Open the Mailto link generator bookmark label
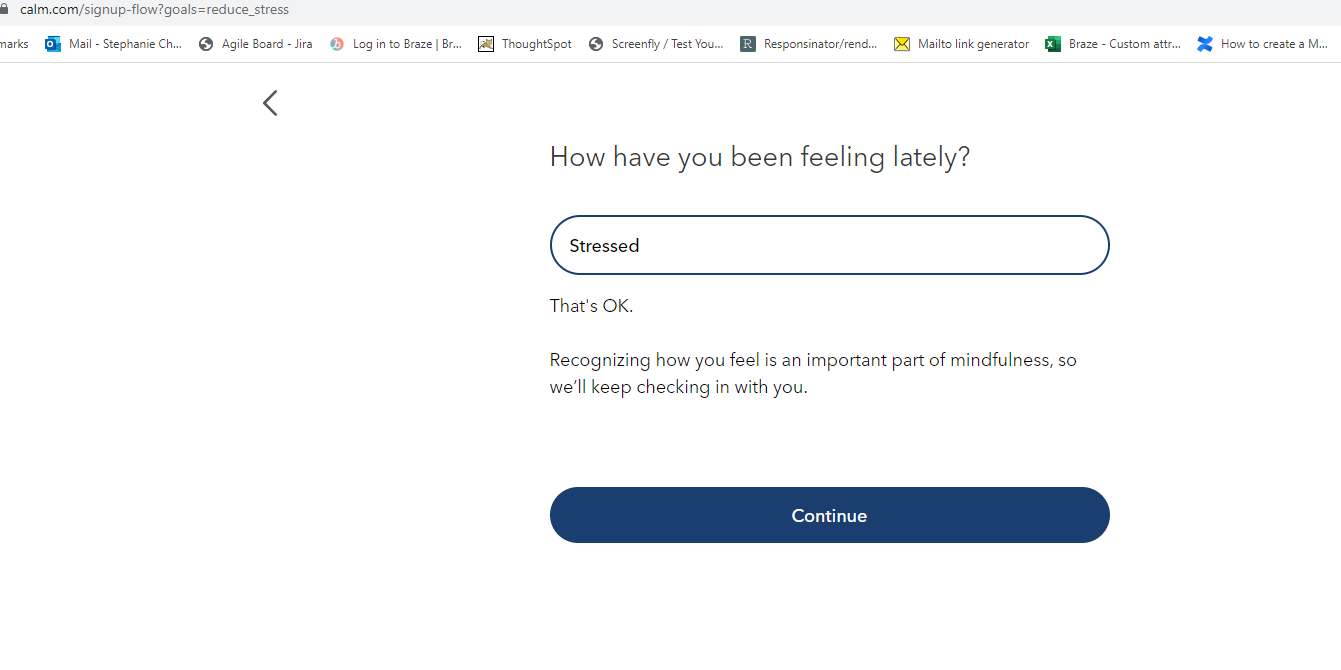 coord(973,44)
